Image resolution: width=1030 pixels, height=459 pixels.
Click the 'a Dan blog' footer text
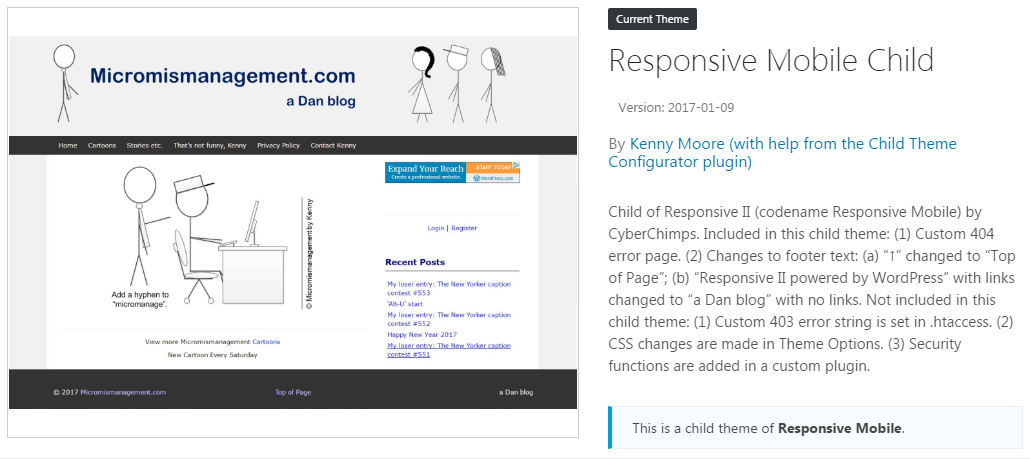click(516, 392)
